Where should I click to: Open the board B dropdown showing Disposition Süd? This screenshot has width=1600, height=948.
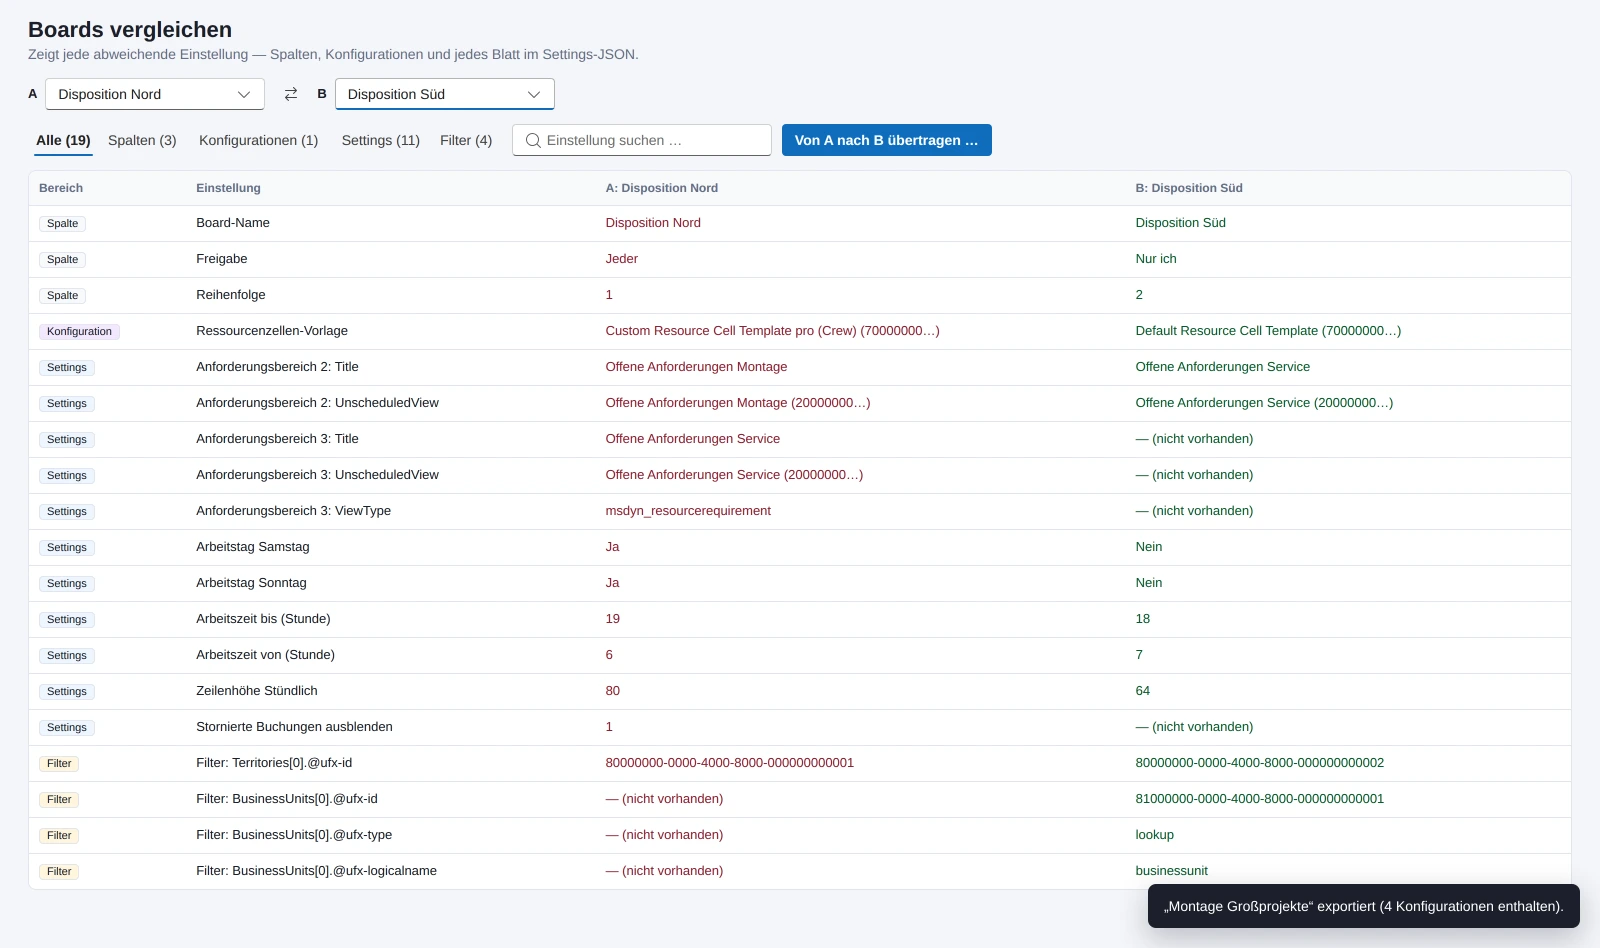(444, 94)
